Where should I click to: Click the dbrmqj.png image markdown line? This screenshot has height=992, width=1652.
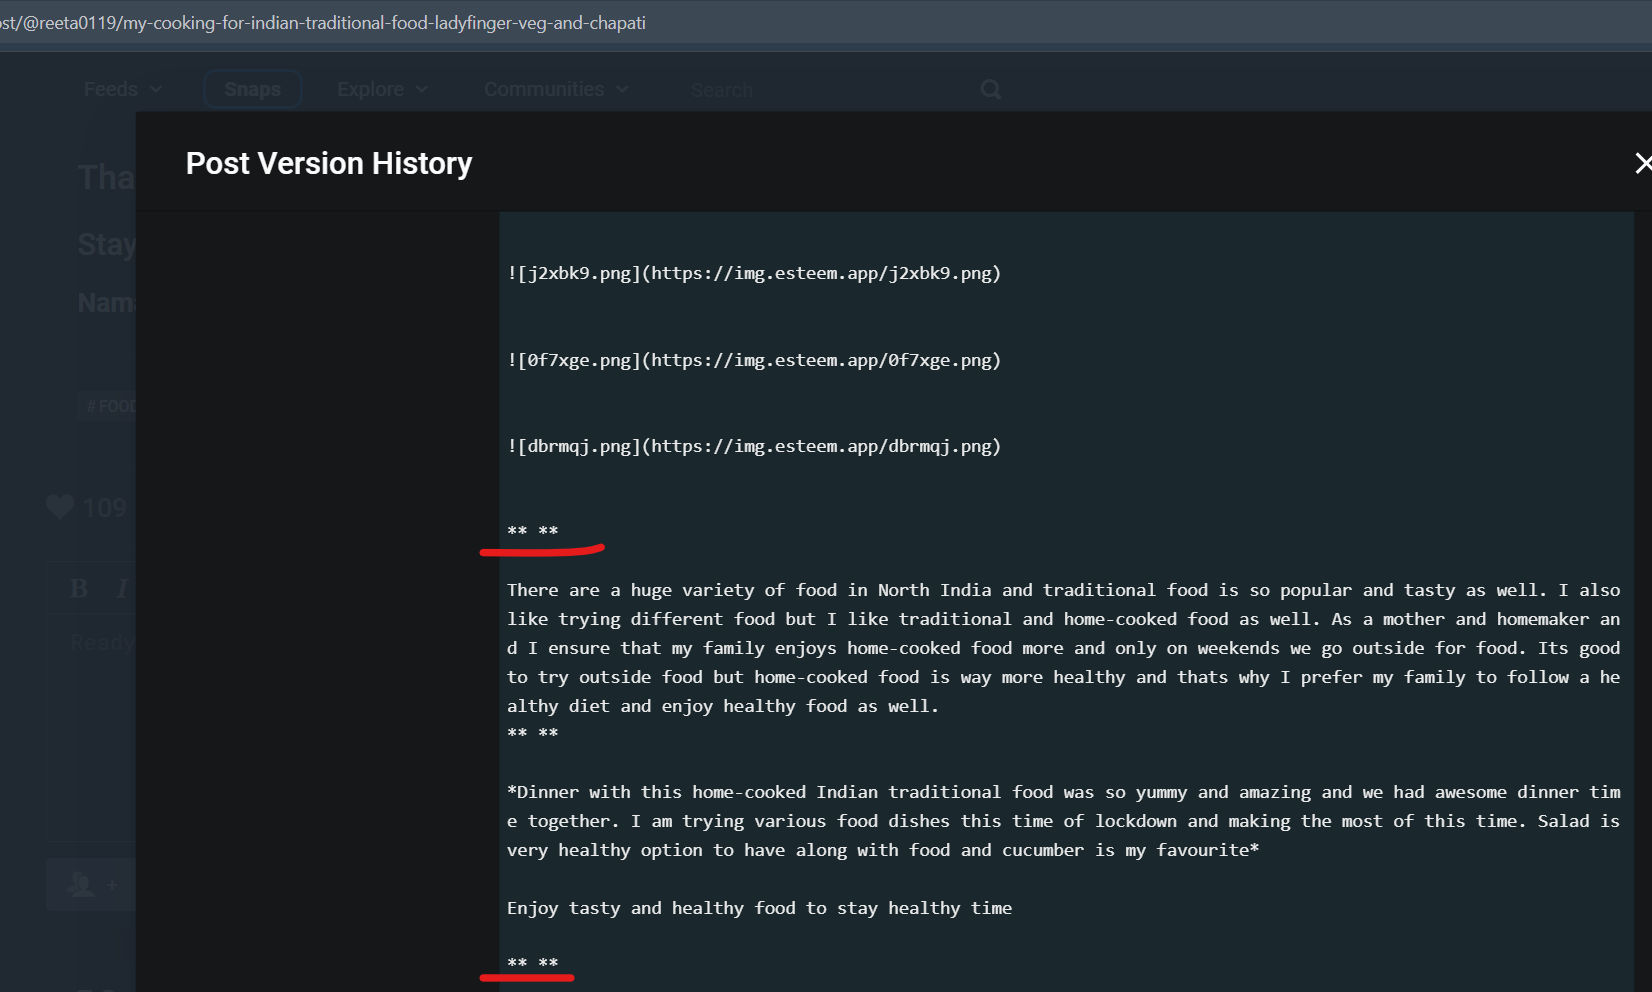[754, 446]
